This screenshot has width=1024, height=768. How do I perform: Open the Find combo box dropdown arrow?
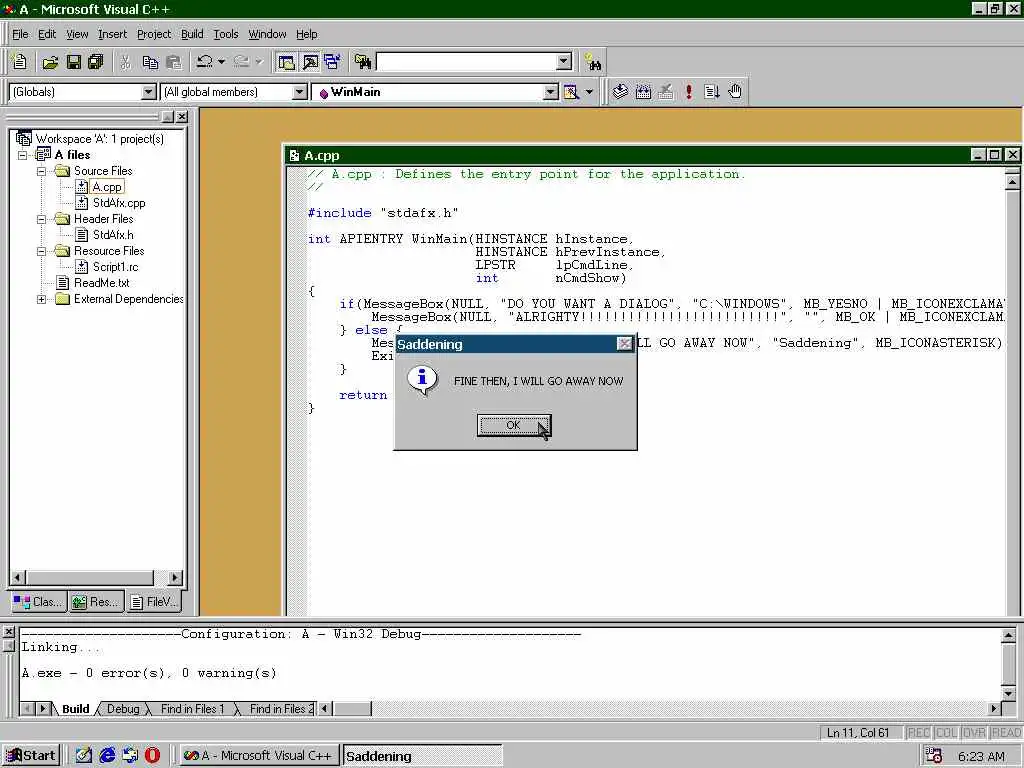pyautogui.click(x=564, y=62)
